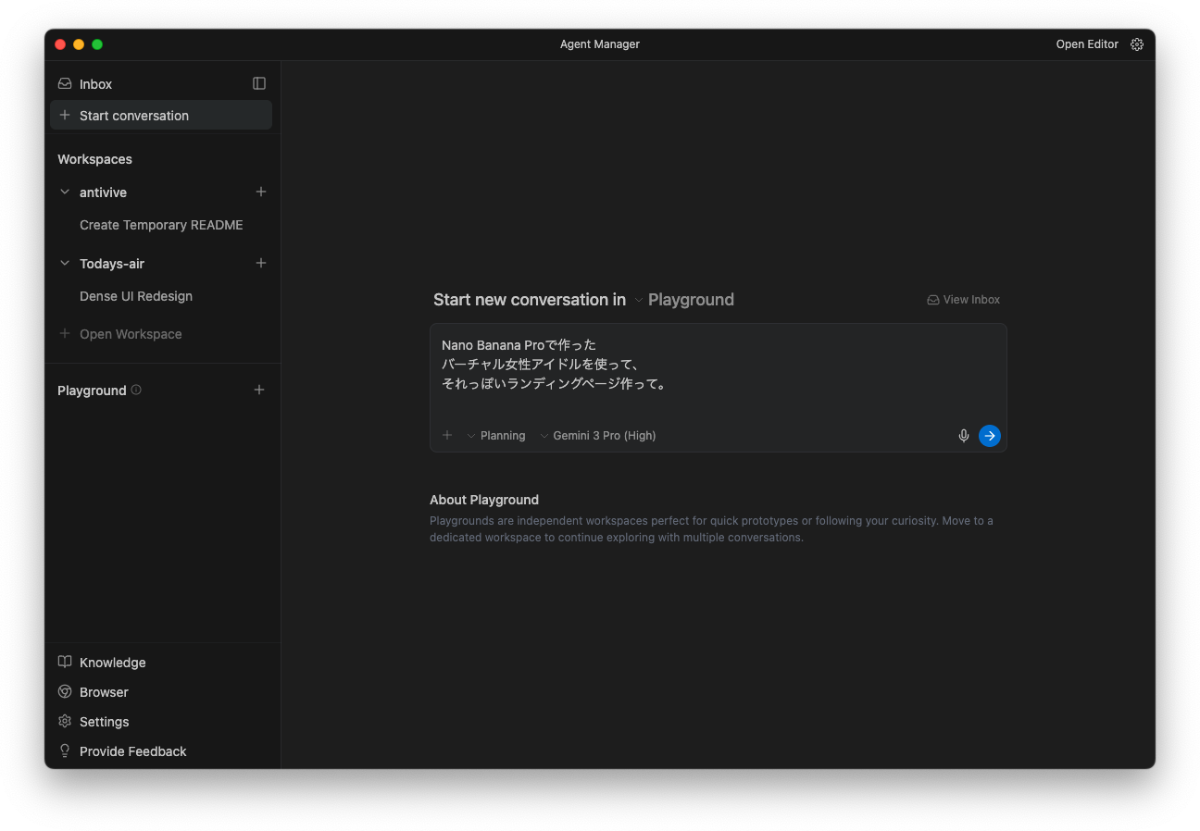Toggle the sidebar panel icon
The width and height of the screenshot is (1200, 831).
click(259, 84)
